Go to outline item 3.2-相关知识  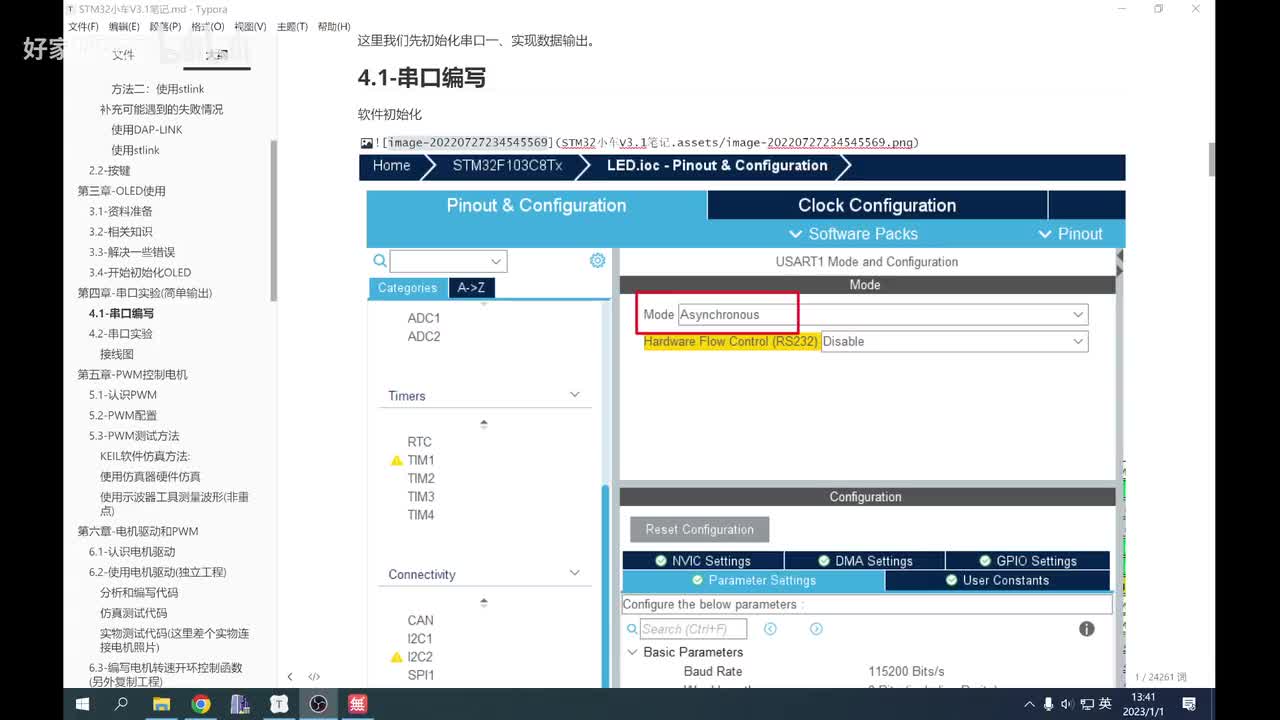coord(120,232)
